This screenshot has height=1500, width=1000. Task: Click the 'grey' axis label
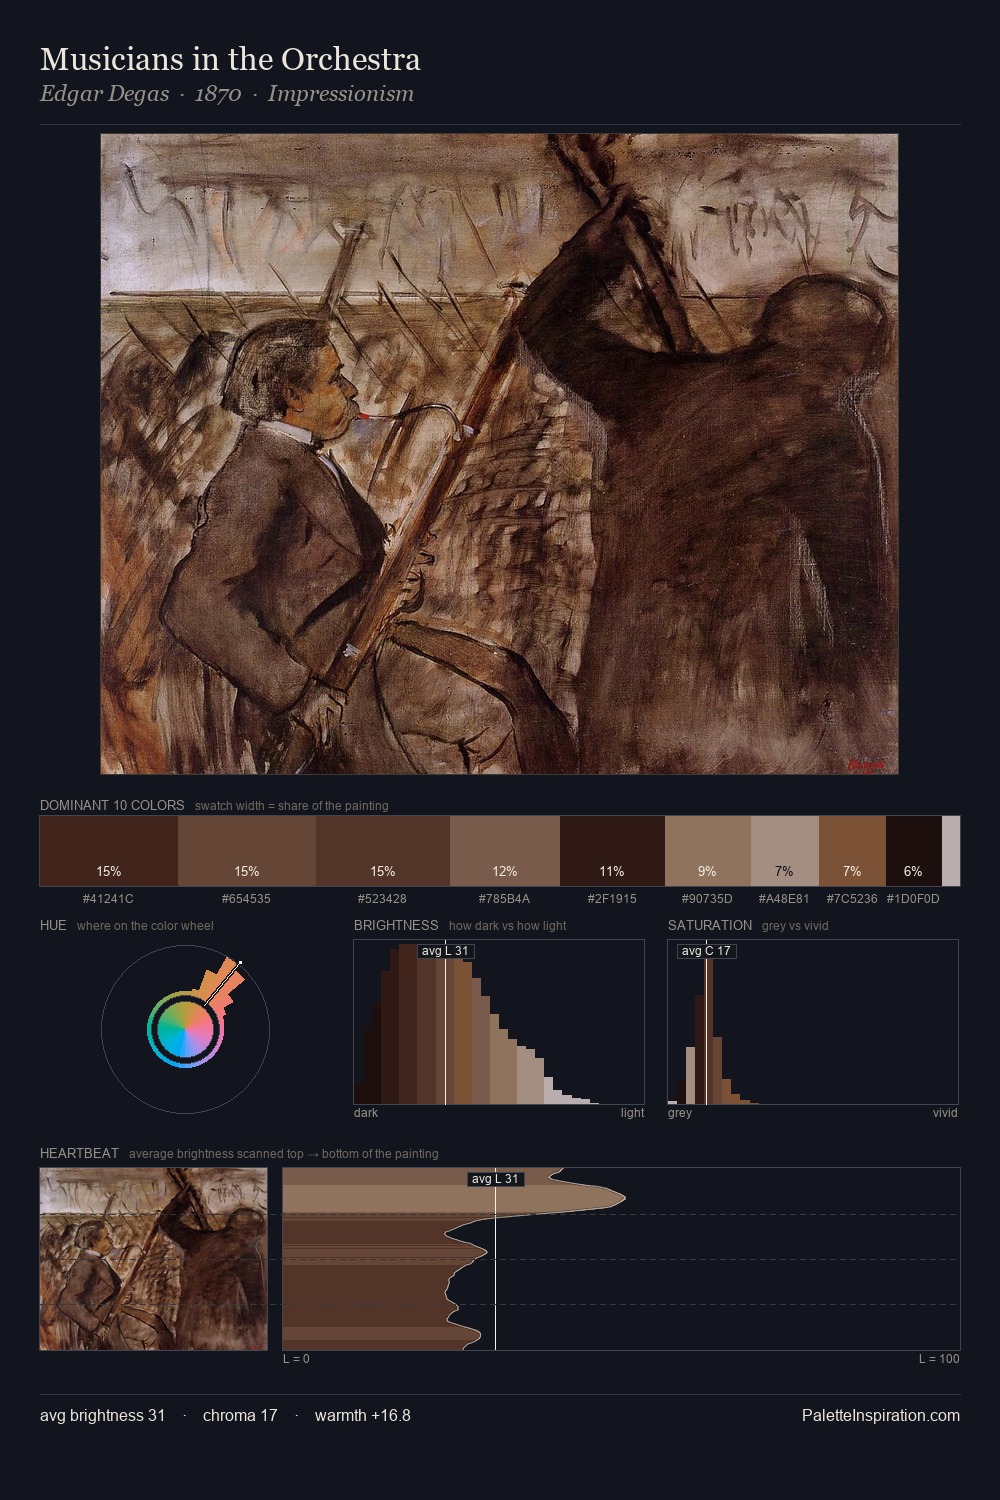tap(680, 1112)
